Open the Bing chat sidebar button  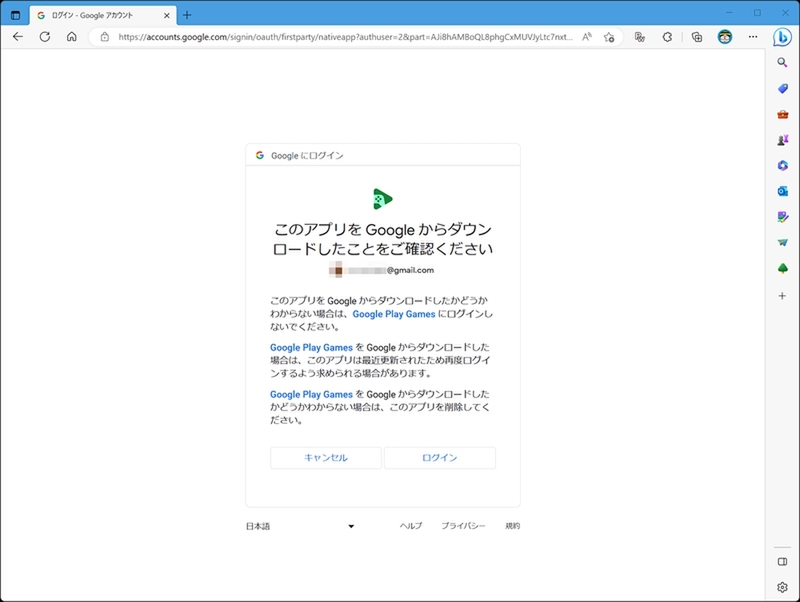coord(782,37)
